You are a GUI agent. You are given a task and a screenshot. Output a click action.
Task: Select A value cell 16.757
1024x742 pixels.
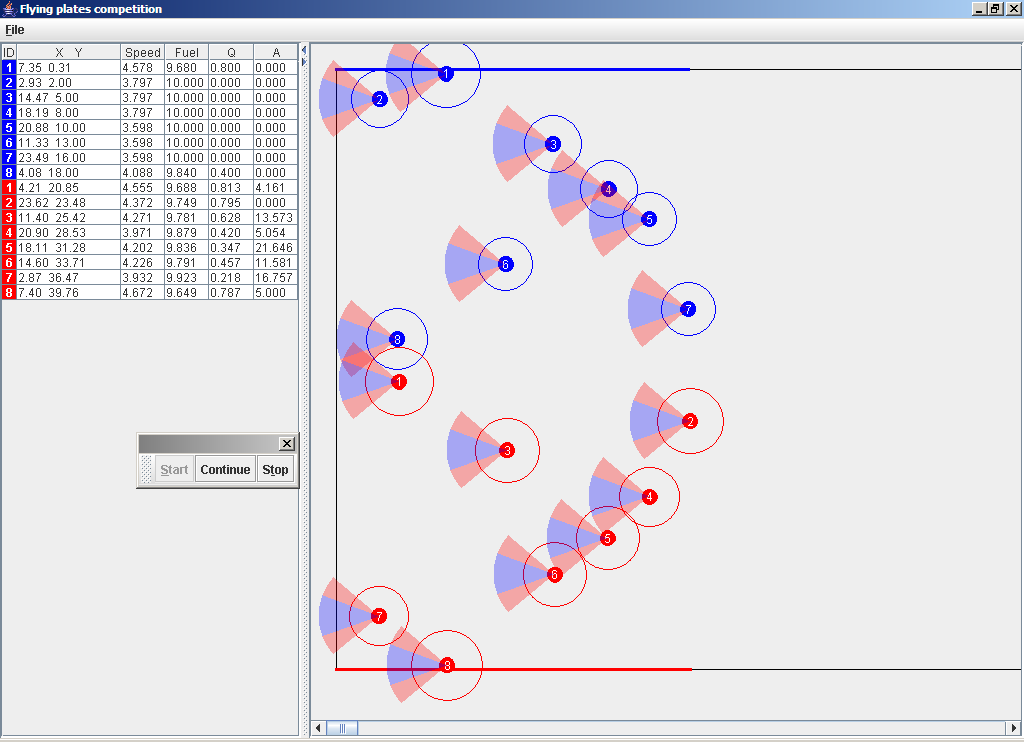(x=276, y=278)
